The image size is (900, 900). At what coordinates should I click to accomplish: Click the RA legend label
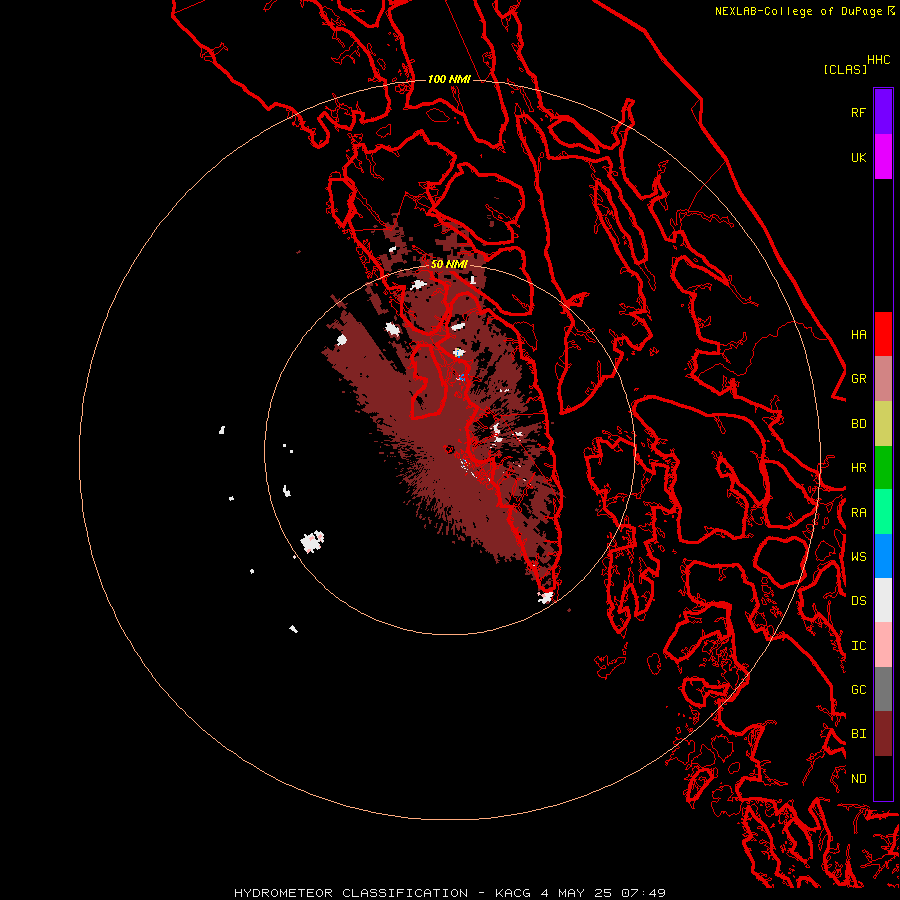click(x=858, y=513)
